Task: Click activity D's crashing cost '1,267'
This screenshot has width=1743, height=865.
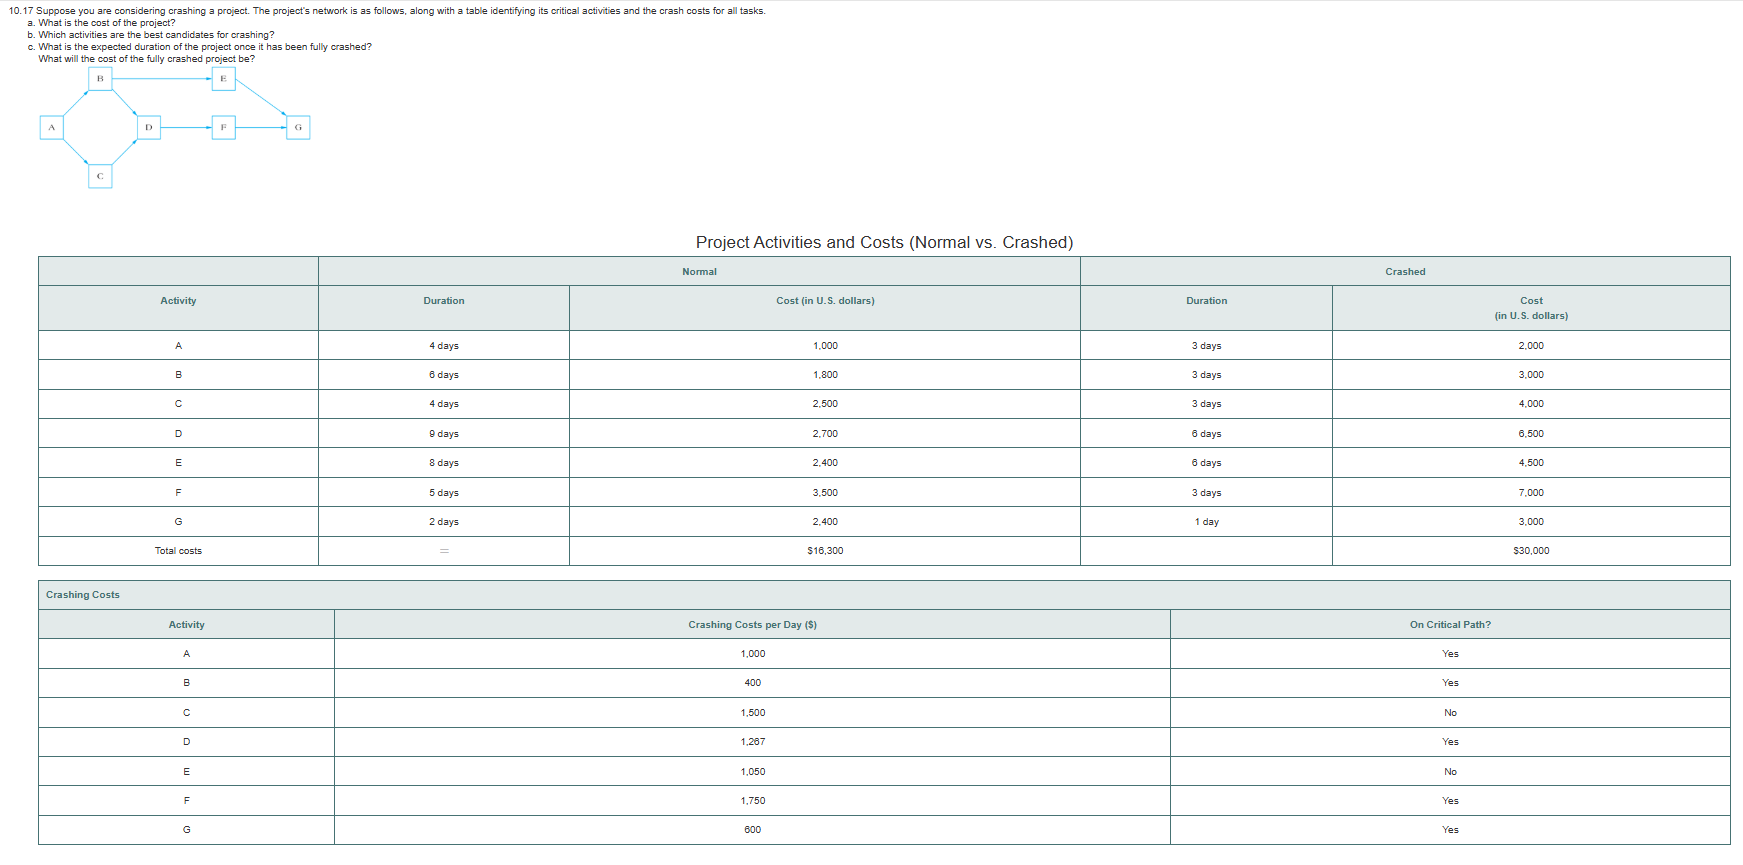Action: 752,742
